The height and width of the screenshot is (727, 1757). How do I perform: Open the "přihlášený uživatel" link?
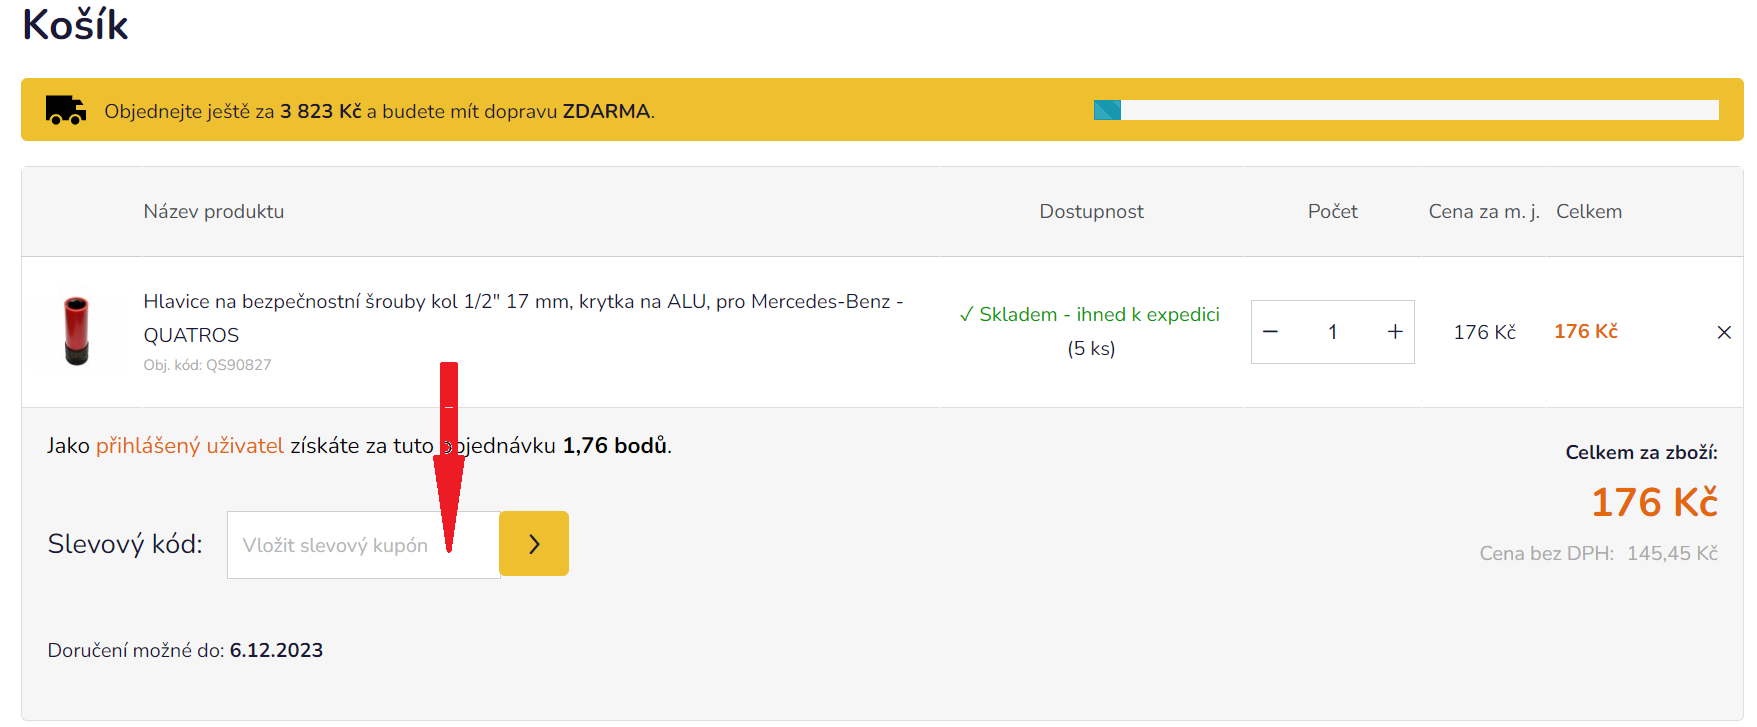click(x=190, y=446)
